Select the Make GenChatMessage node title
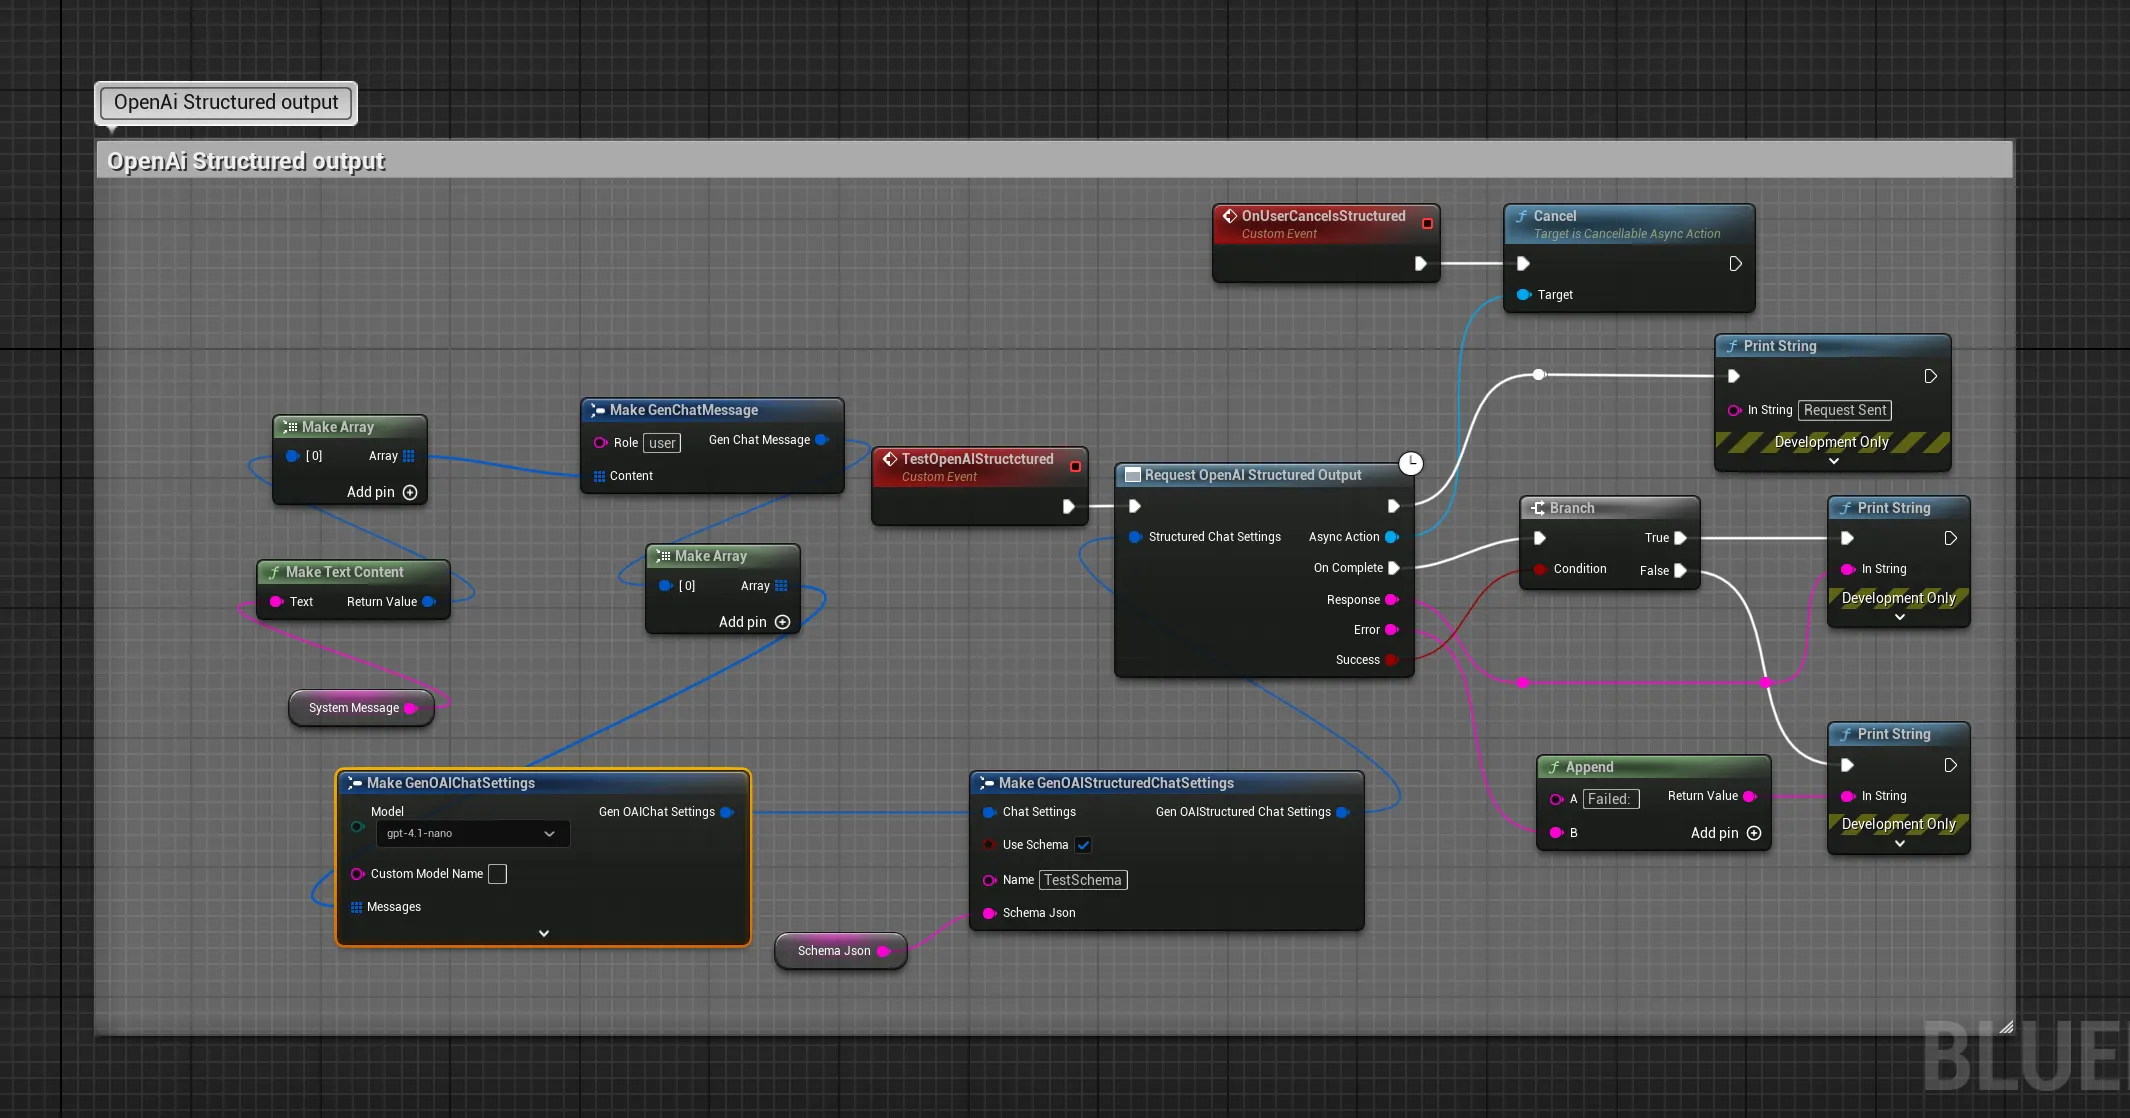2130x1118 pixels. (x=684, y=410)
